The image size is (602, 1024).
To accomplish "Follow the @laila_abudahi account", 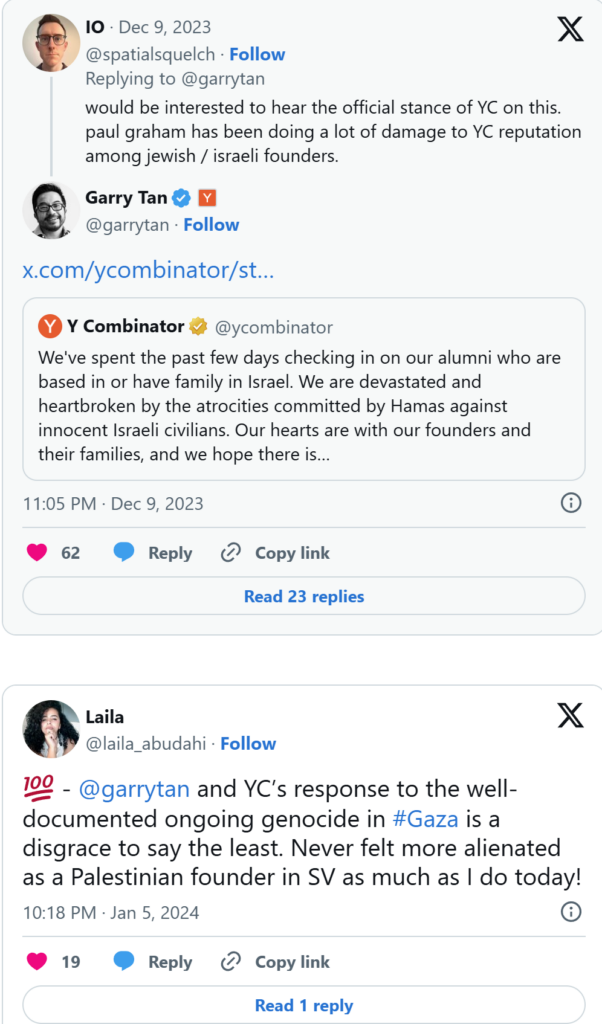I will coord(248,743).
